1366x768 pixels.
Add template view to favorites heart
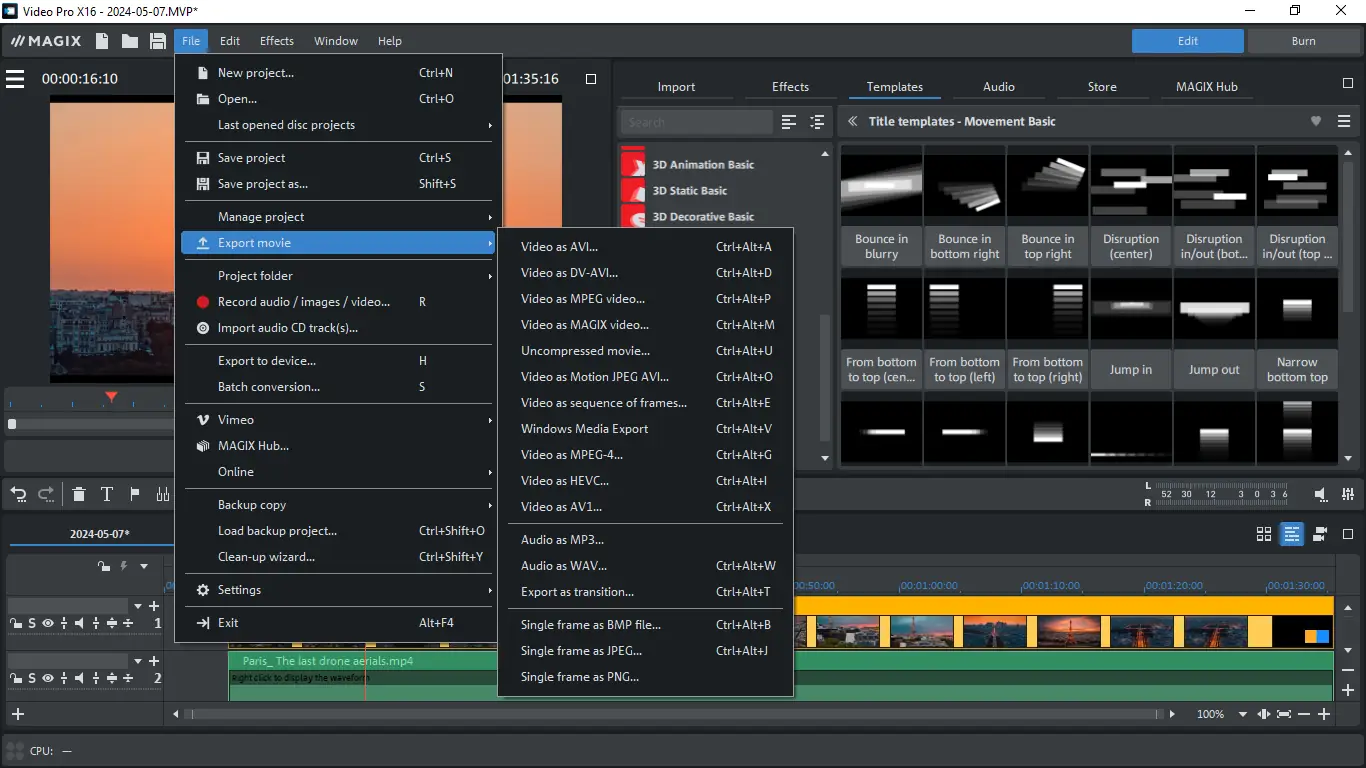1316,122
